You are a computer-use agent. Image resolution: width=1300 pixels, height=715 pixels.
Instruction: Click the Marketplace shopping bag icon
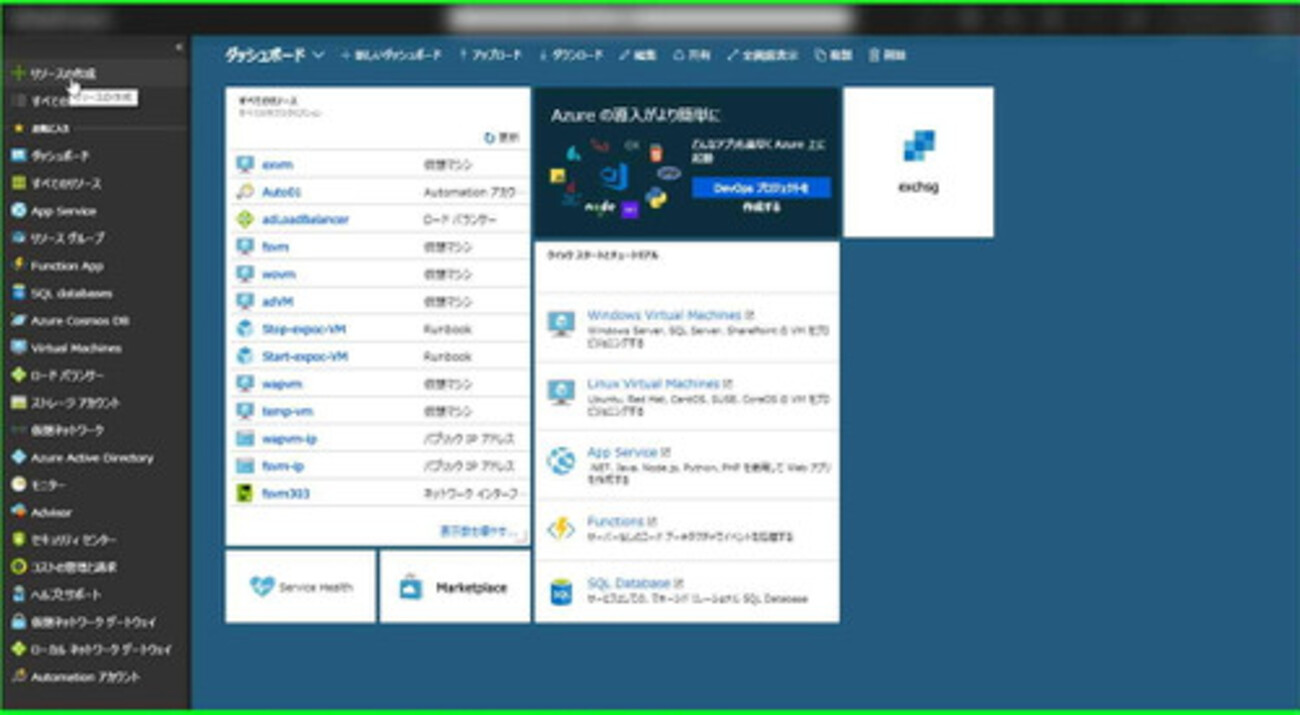(x=411, y=587)
